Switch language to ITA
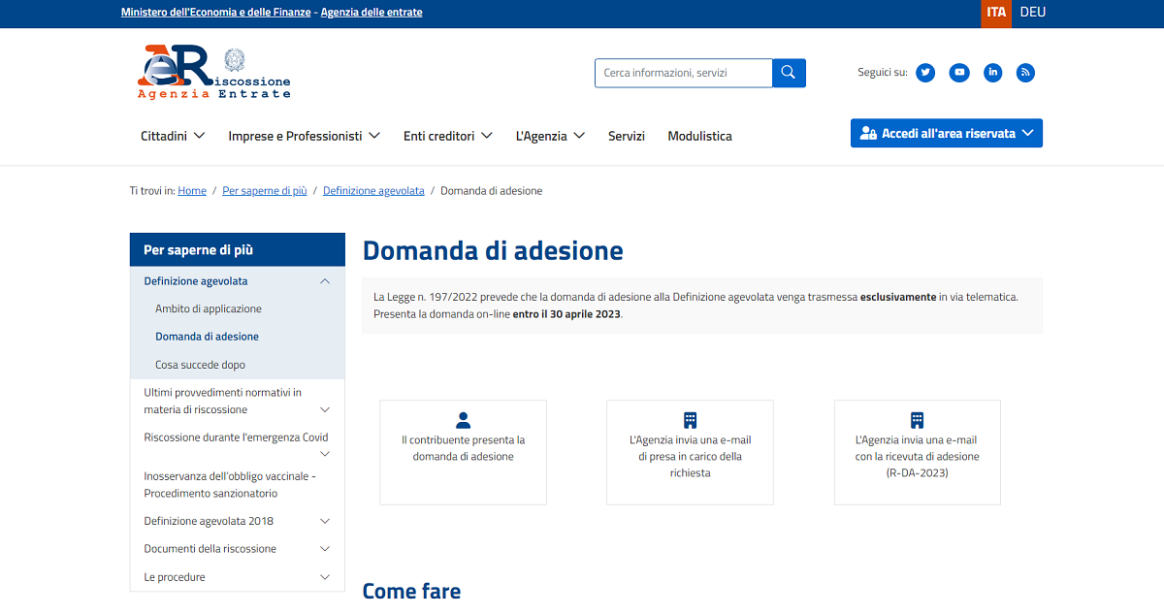Viewport: 1164px width, 615px height. coord(996,13)
